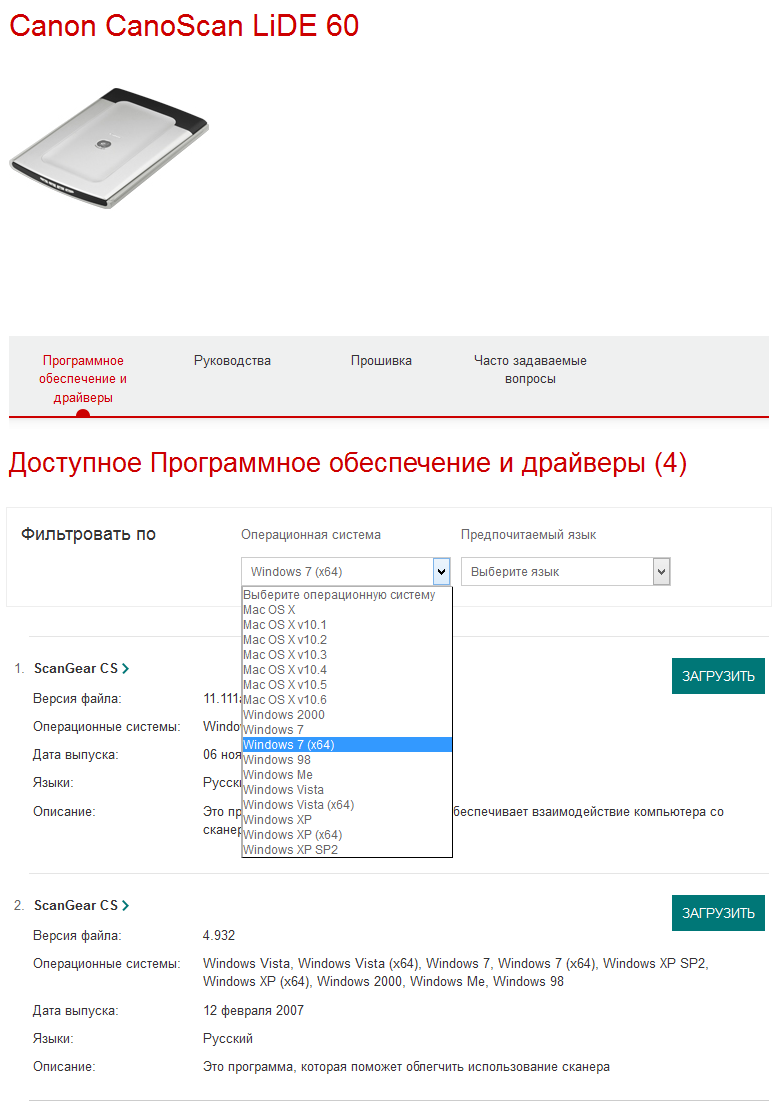Pick 'Windows 98' from the list
777x1107 pixels.
[x=347, y=760]
